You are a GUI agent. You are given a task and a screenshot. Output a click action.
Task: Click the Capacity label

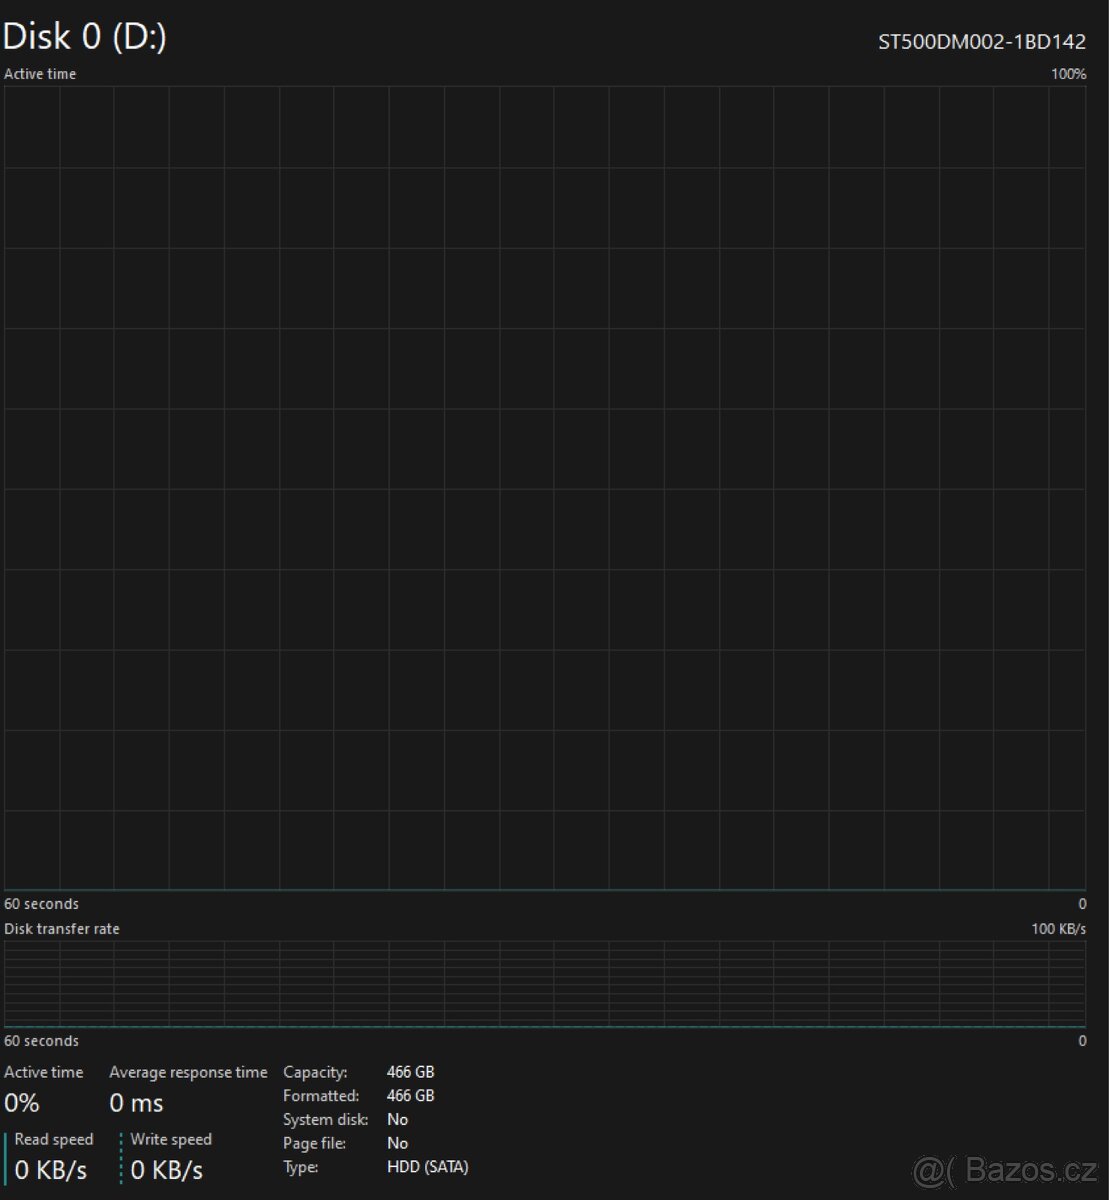click(315, 1072)
